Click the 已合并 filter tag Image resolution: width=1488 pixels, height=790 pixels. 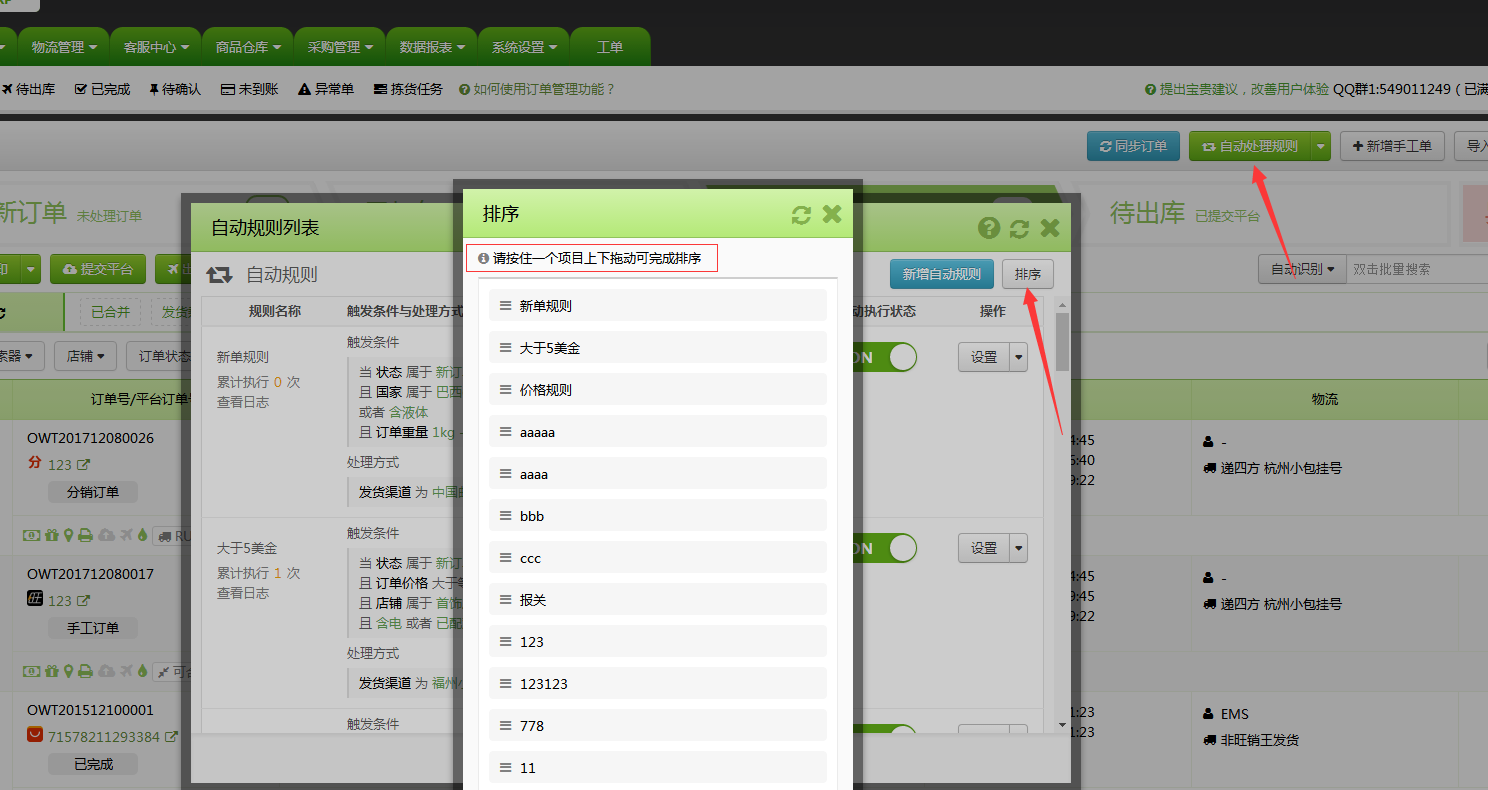(111, 312)
